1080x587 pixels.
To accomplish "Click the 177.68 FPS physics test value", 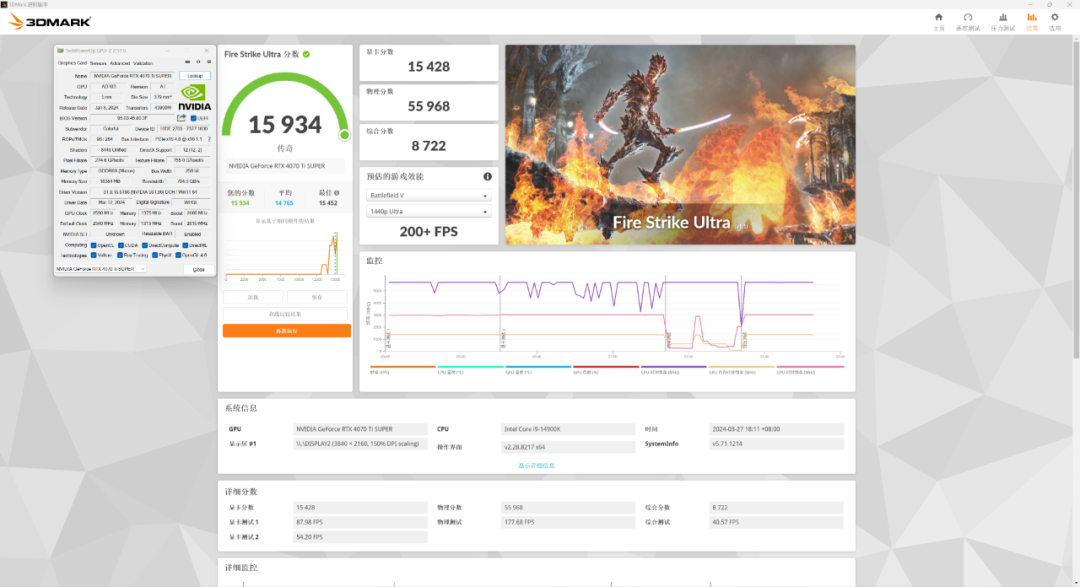I will [x=568, y=522].
